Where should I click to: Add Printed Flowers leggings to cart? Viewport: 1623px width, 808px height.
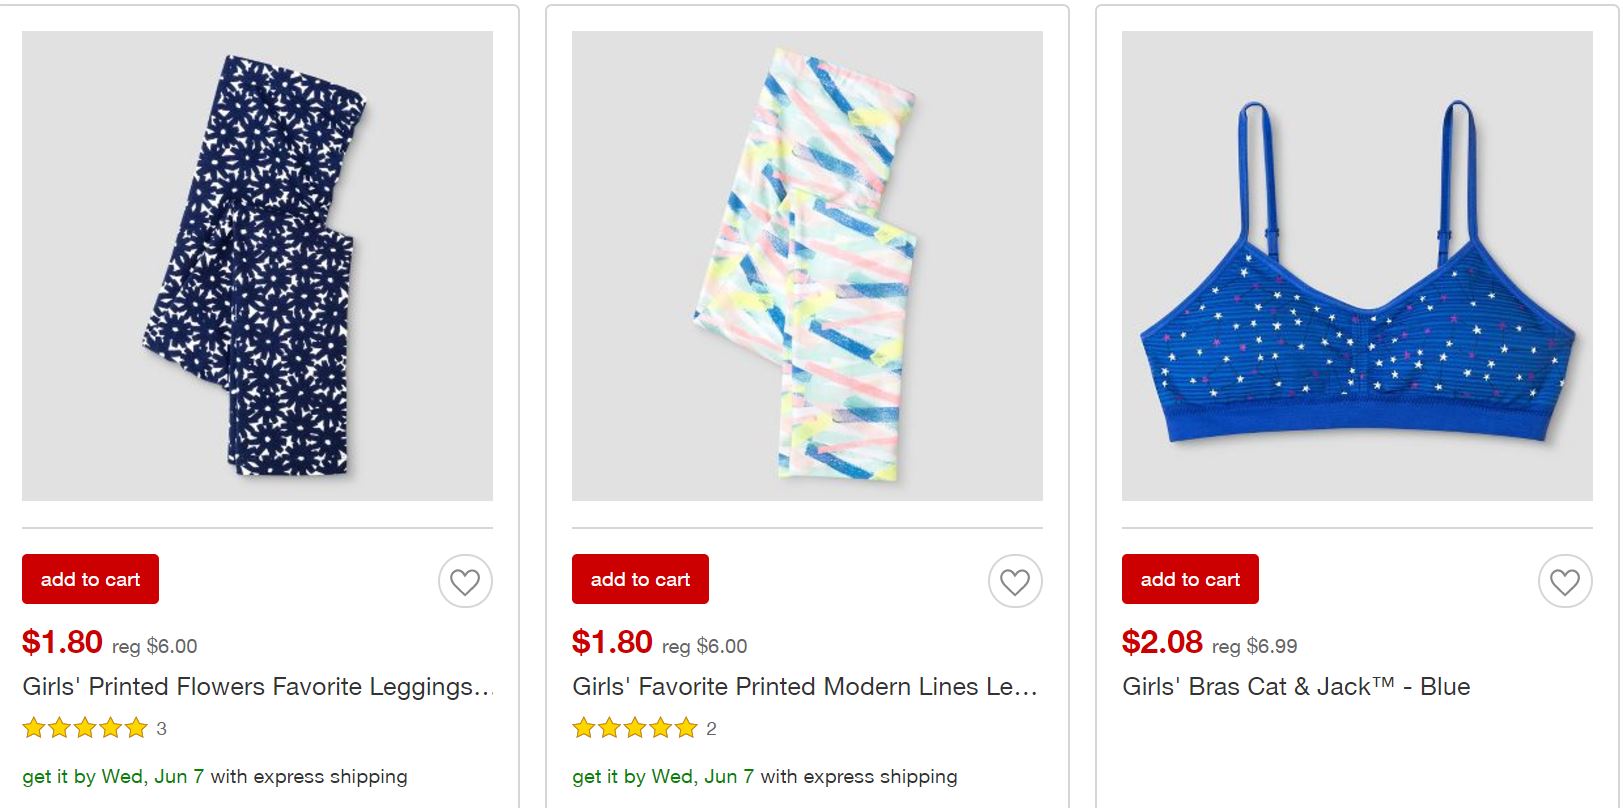(90, 579)
